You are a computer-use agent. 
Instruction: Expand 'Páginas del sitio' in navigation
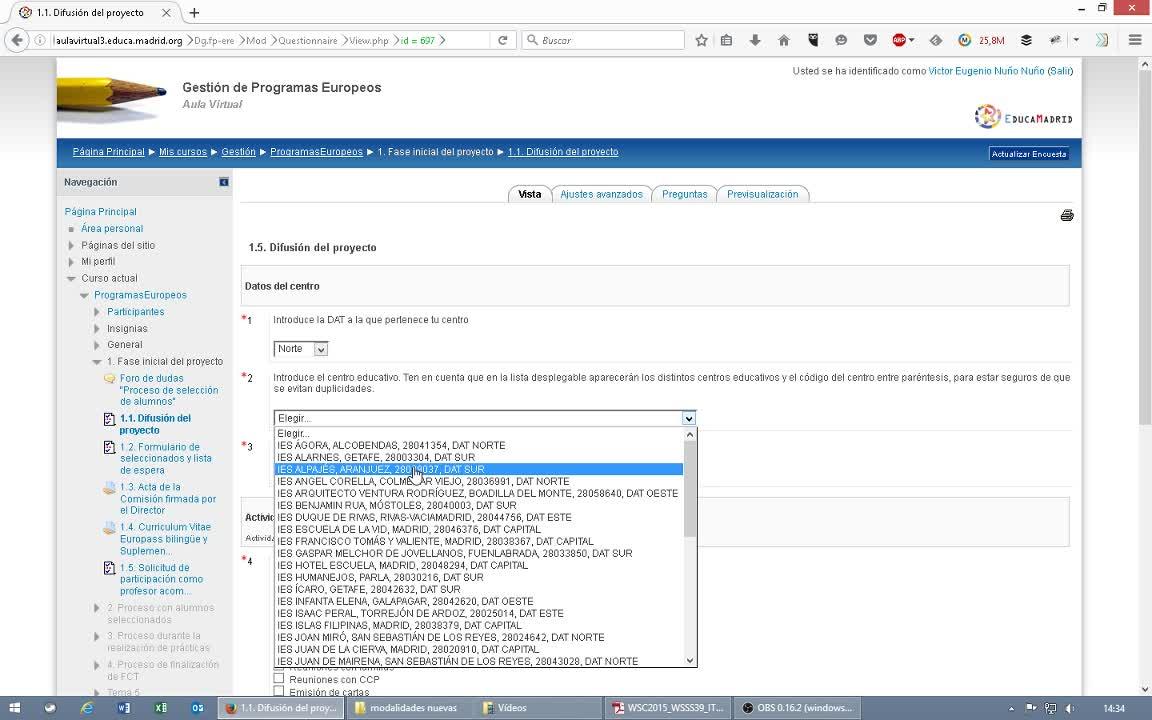71,245
